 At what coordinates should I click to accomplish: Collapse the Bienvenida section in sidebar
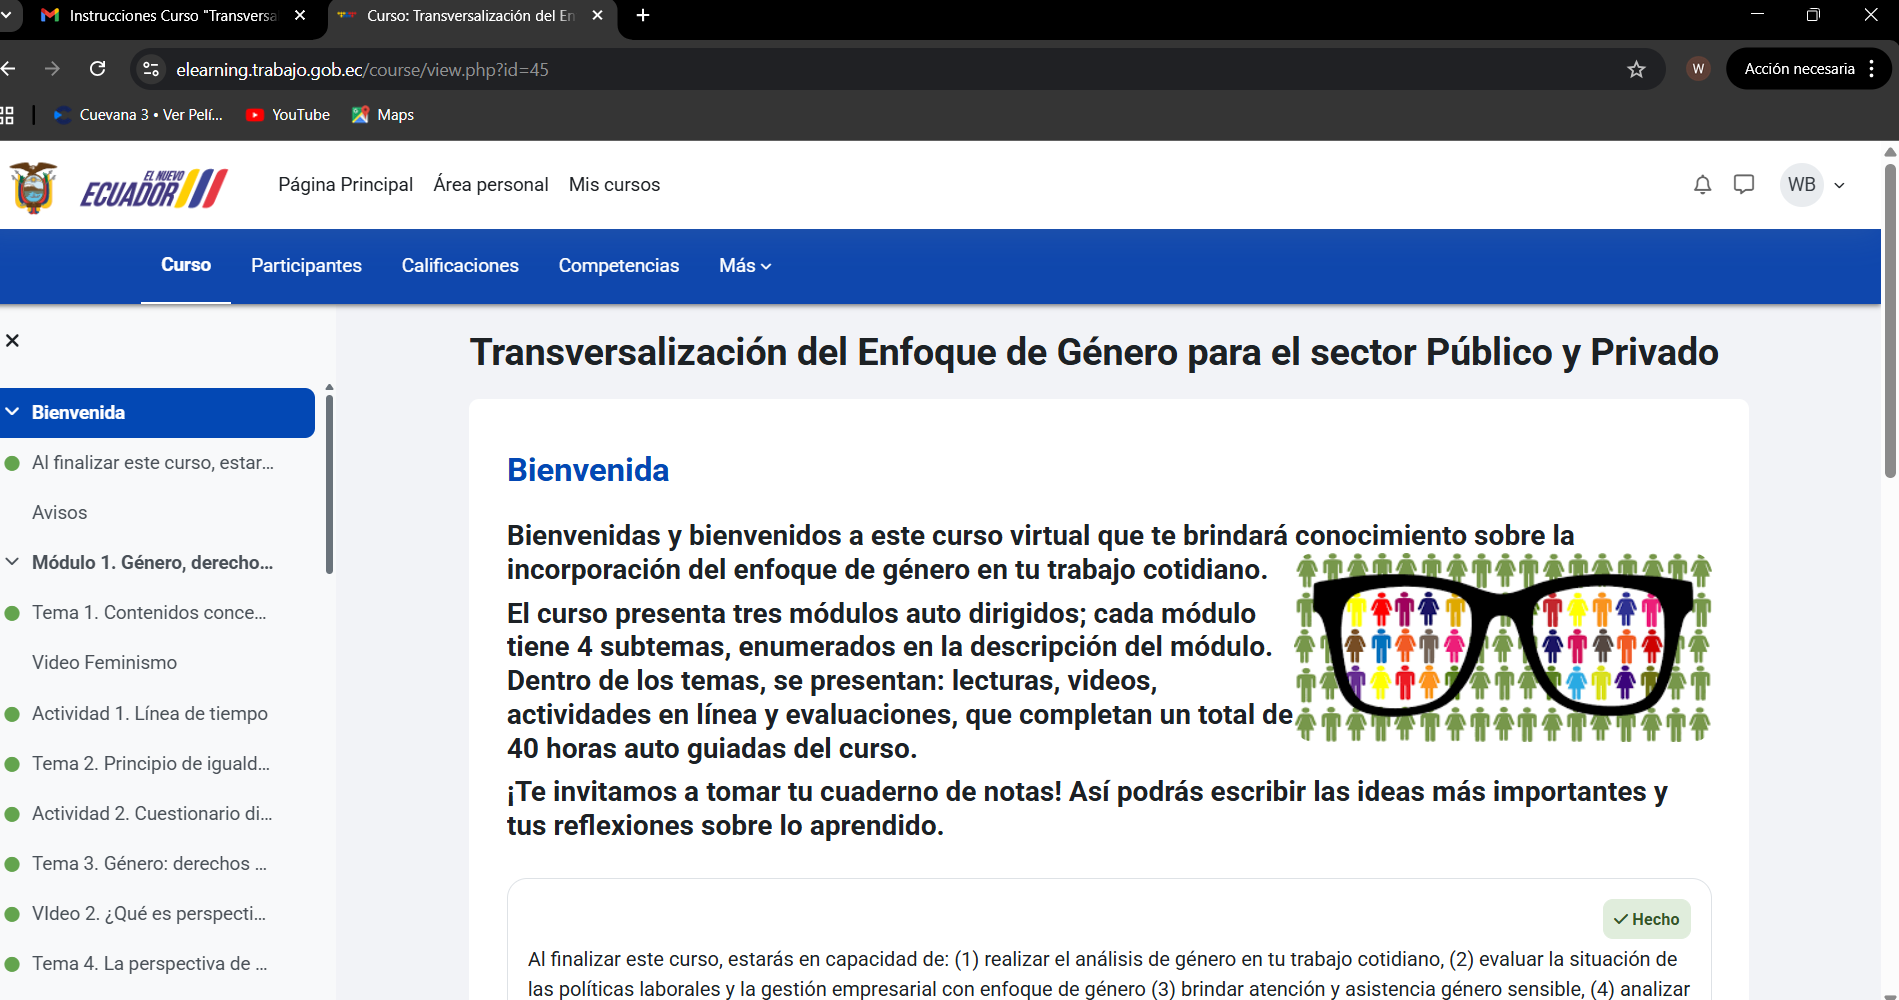[x=13, y=412]
